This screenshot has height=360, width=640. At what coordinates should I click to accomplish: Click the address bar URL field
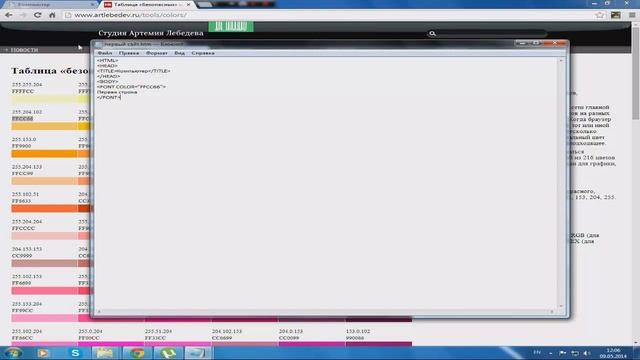click(327, 15)
